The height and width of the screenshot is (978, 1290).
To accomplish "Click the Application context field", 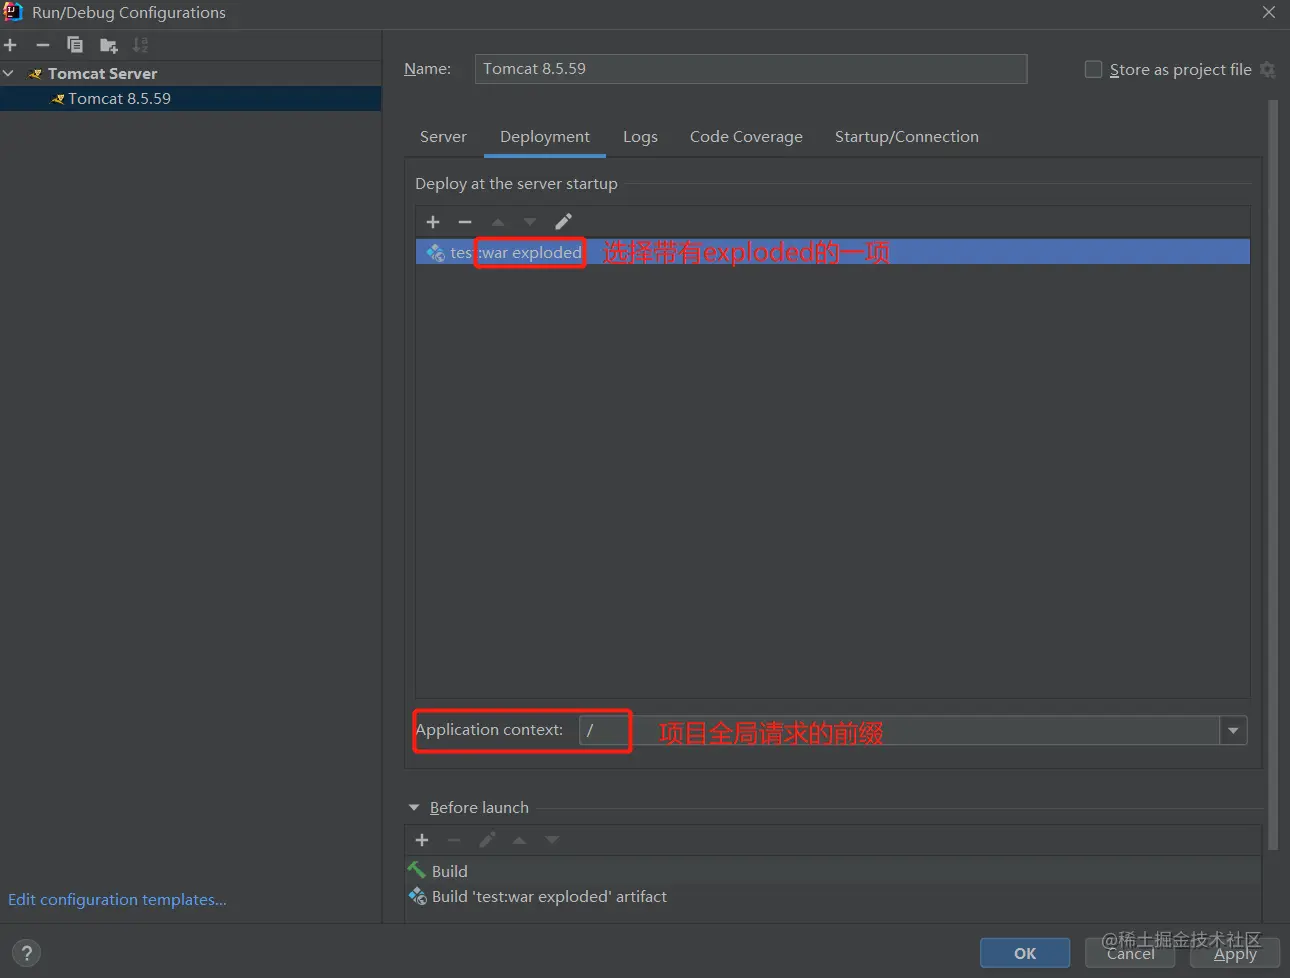I will 898,730.
